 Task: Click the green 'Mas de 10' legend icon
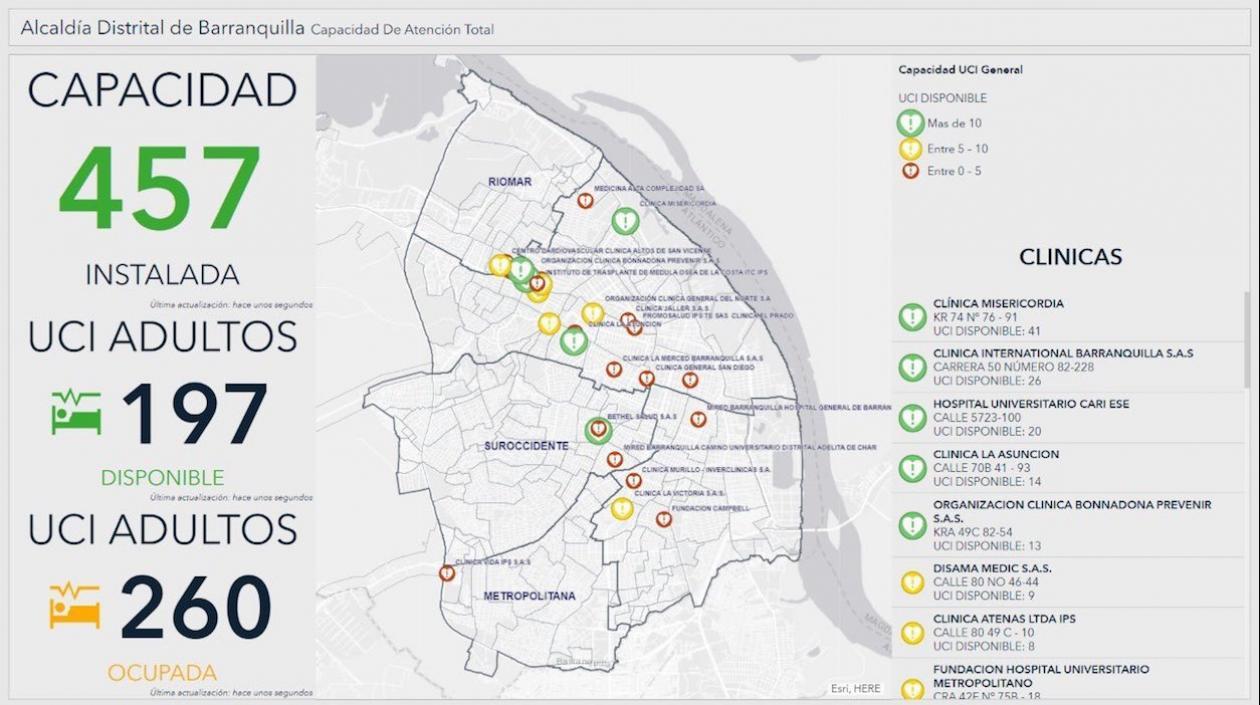pyautogui.click(x=910, y=123)
